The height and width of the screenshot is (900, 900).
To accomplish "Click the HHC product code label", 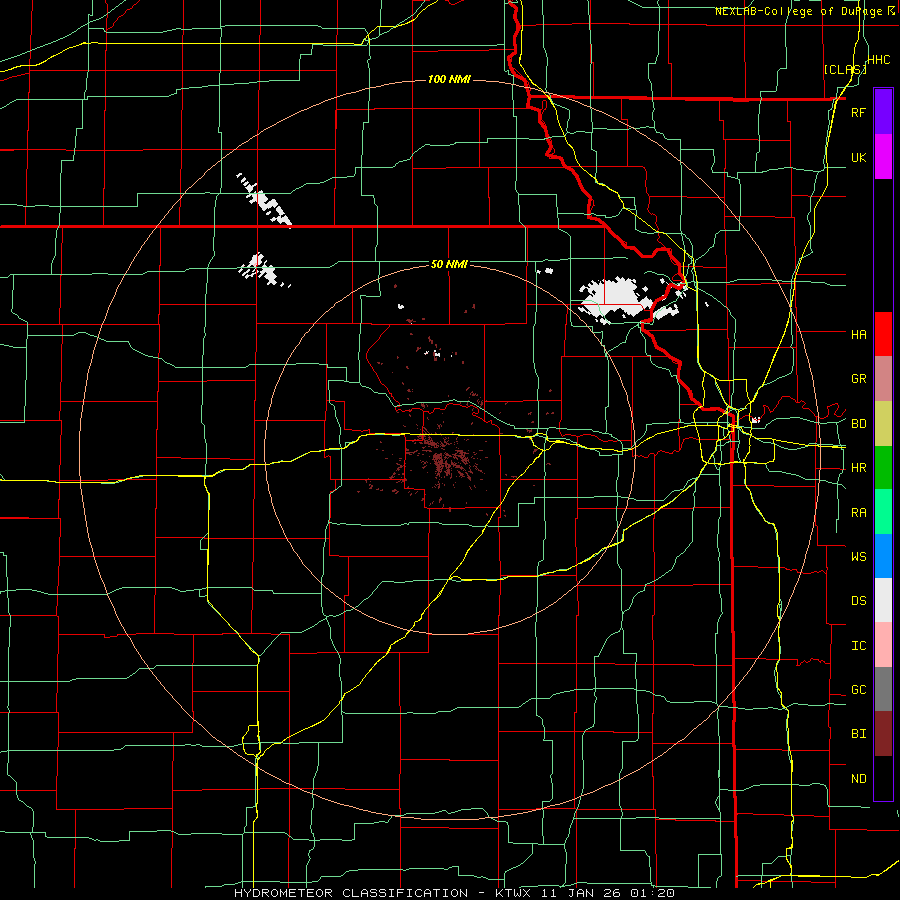I will (x=878, y=60).
